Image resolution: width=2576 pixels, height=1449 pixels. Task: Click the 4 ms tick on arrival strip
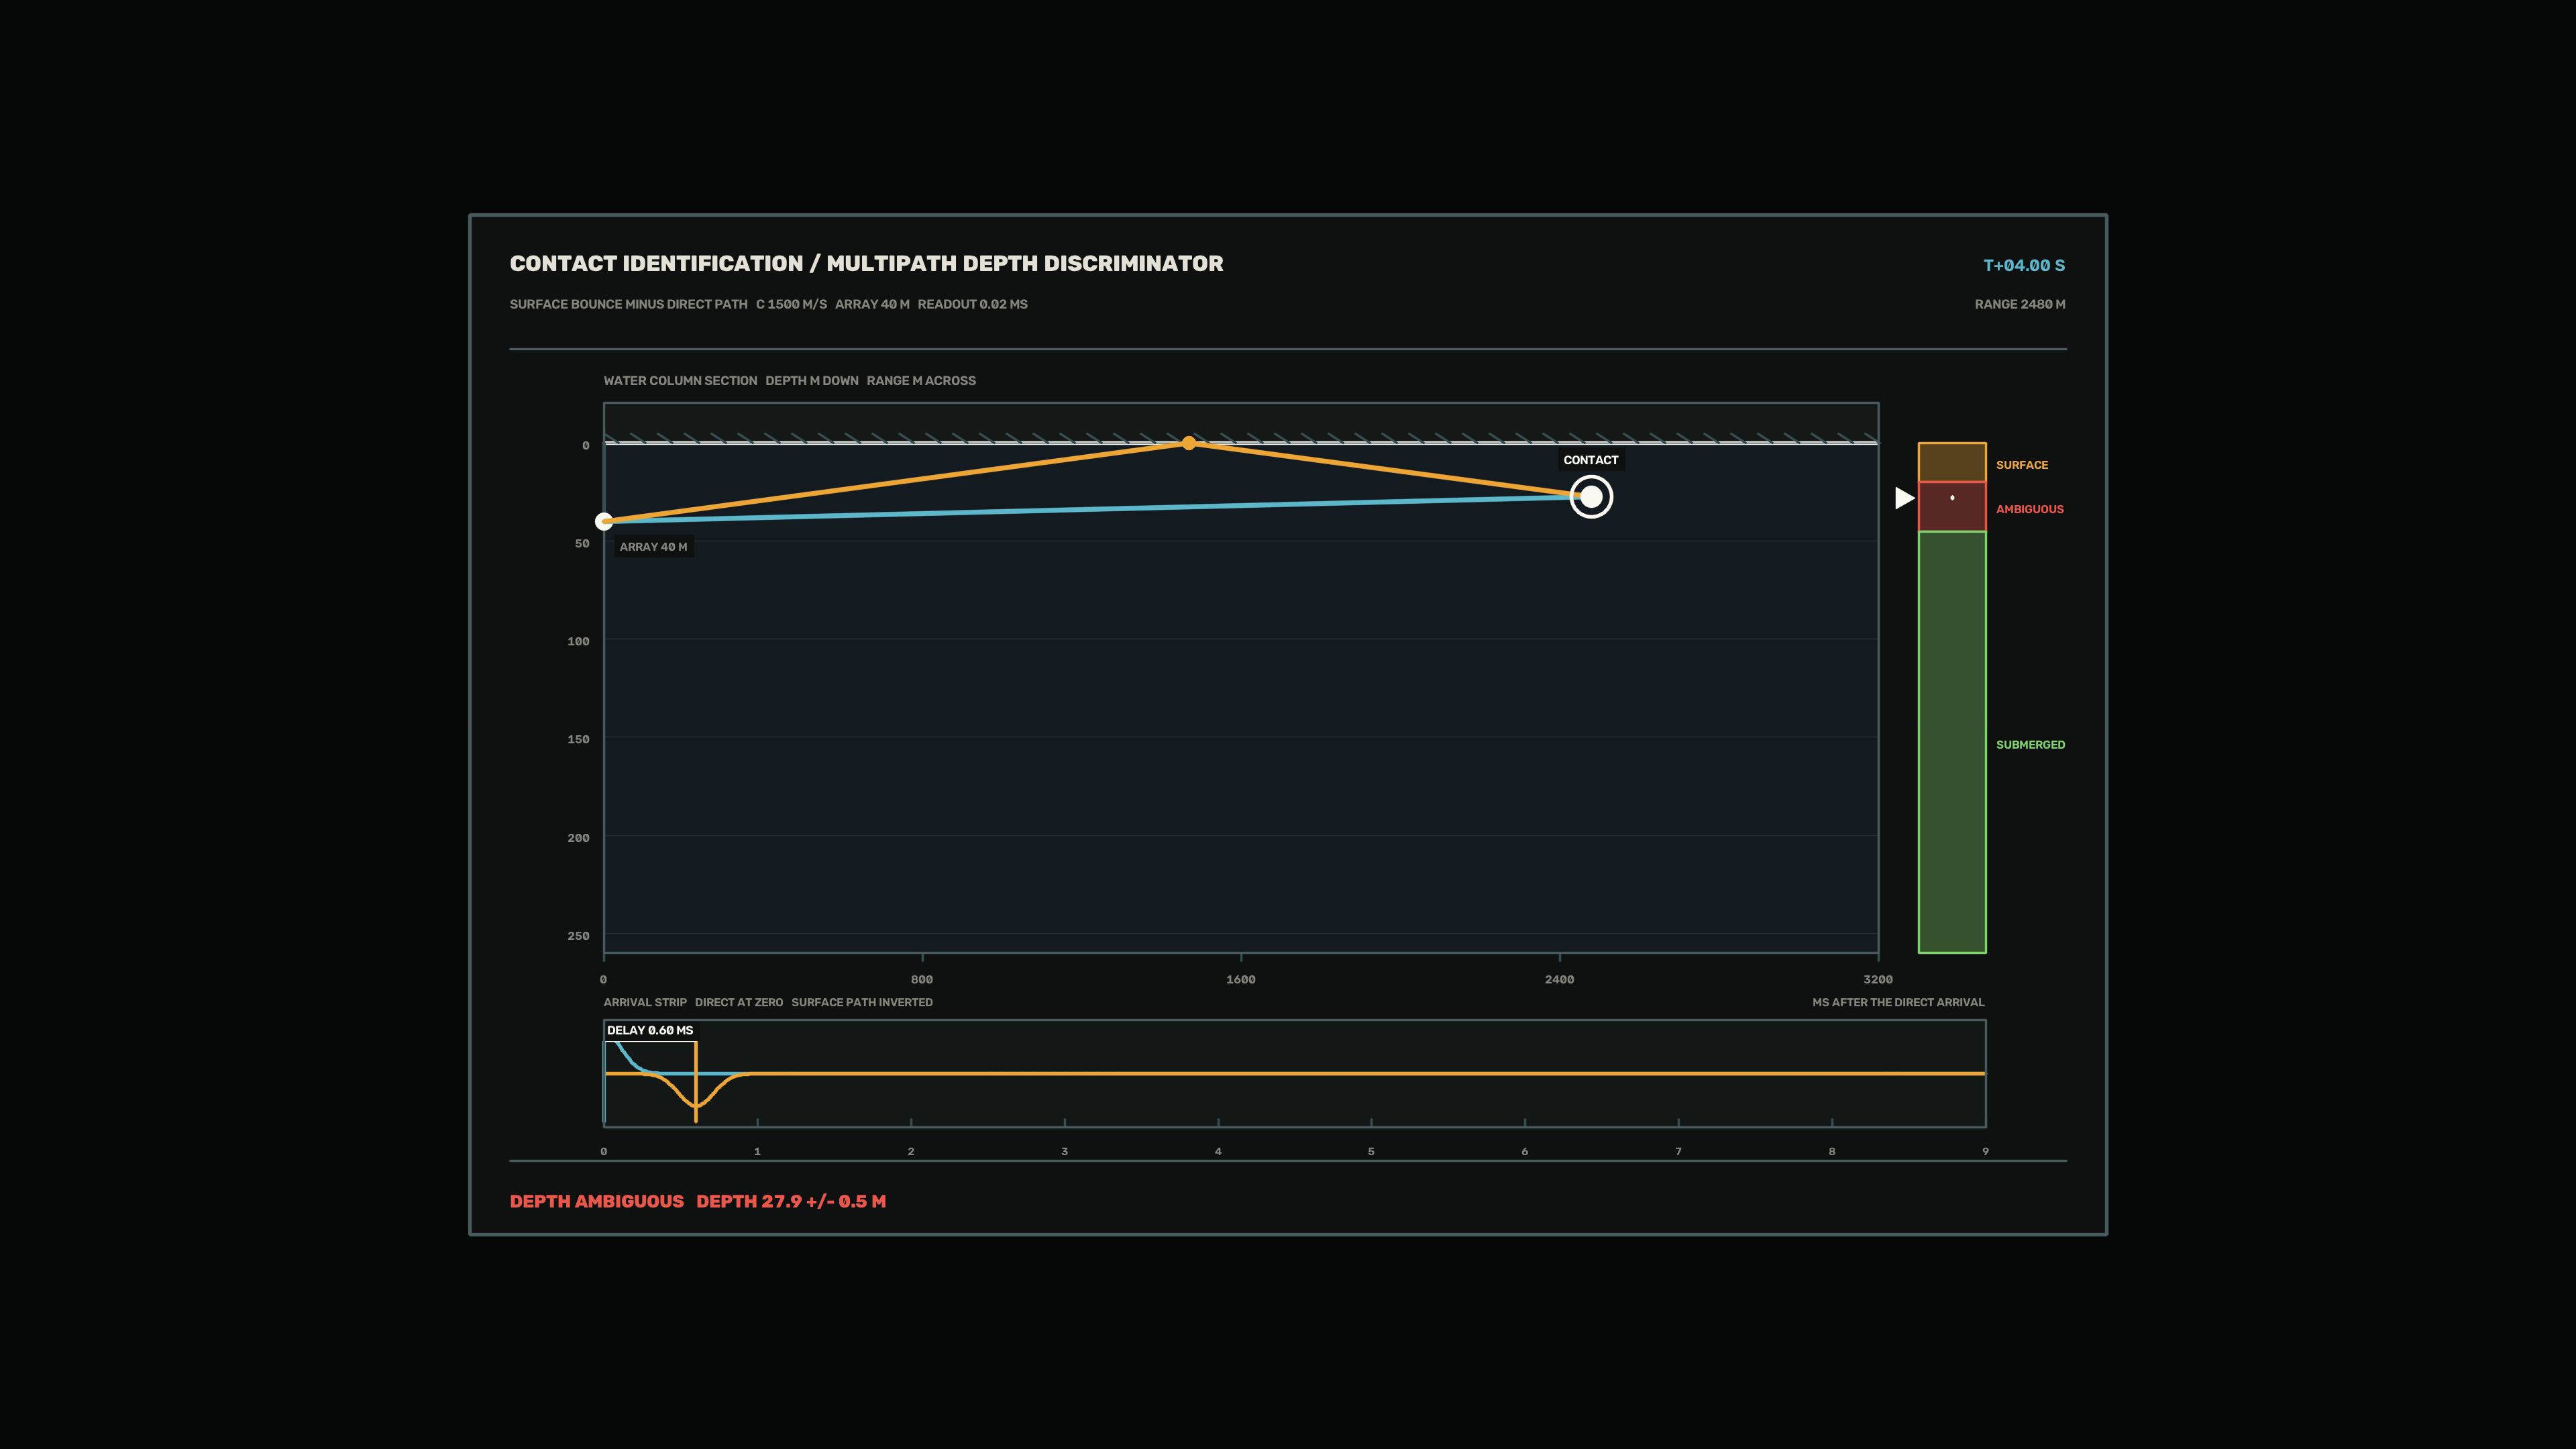(x=1218, y=1151)
